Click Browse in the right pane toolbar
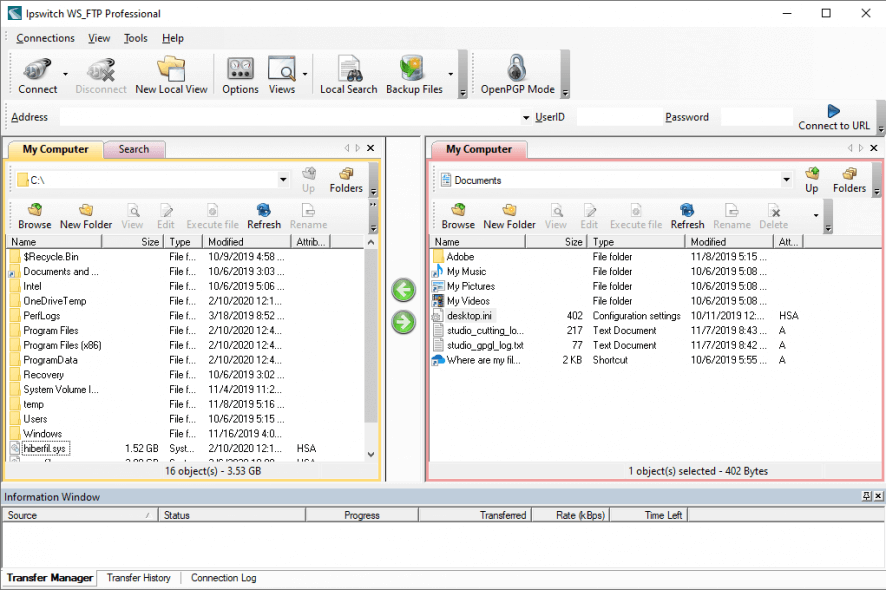The height and width of the screenshot is (590, 886). click(458, 216)
